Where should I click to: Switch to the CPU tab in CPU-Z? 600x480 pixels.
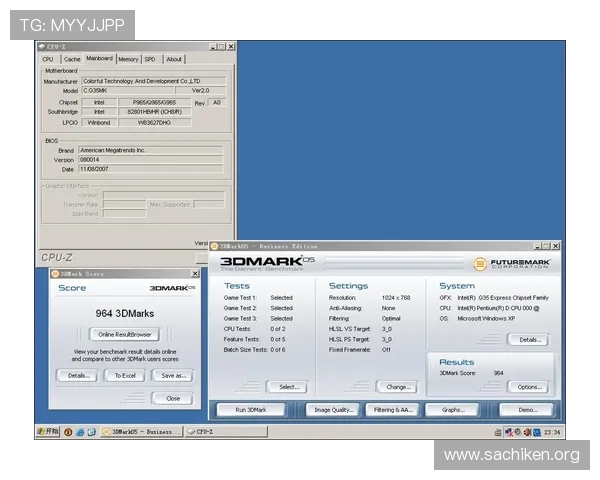pyautogui.click(x=48, y=59)
